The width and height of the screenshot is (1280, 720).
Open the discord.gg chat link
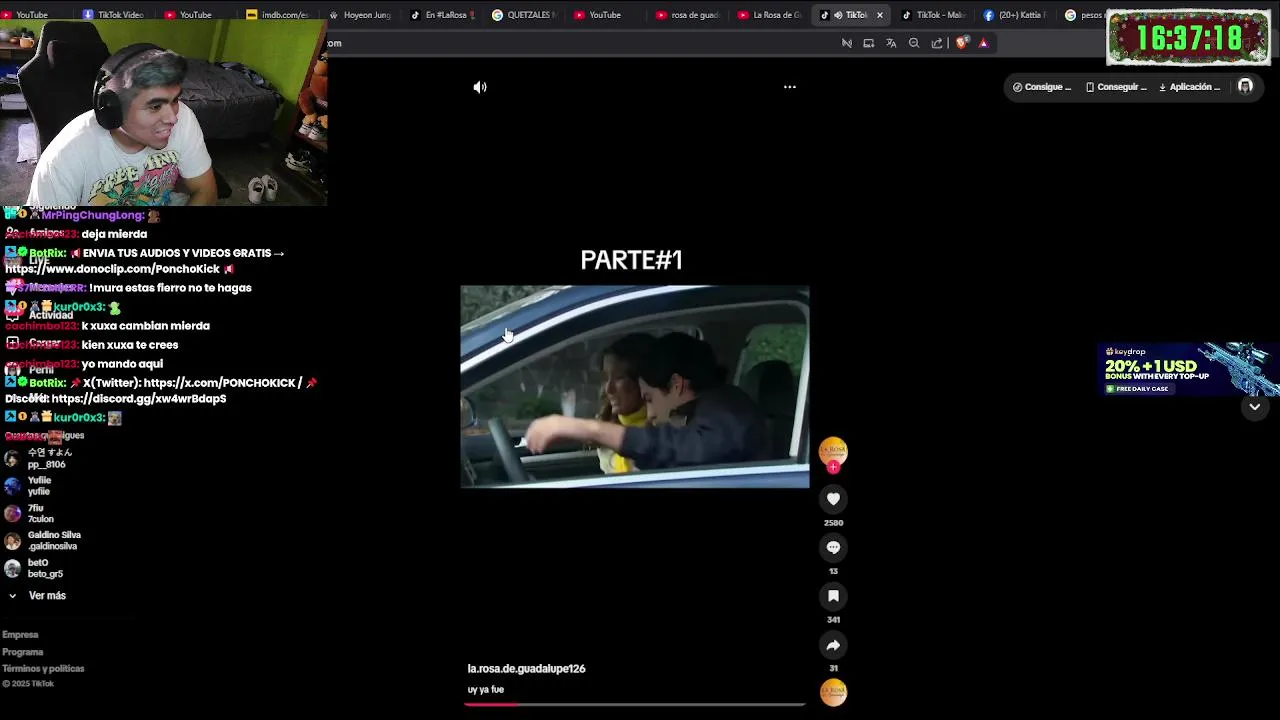[x=139, y=399]
